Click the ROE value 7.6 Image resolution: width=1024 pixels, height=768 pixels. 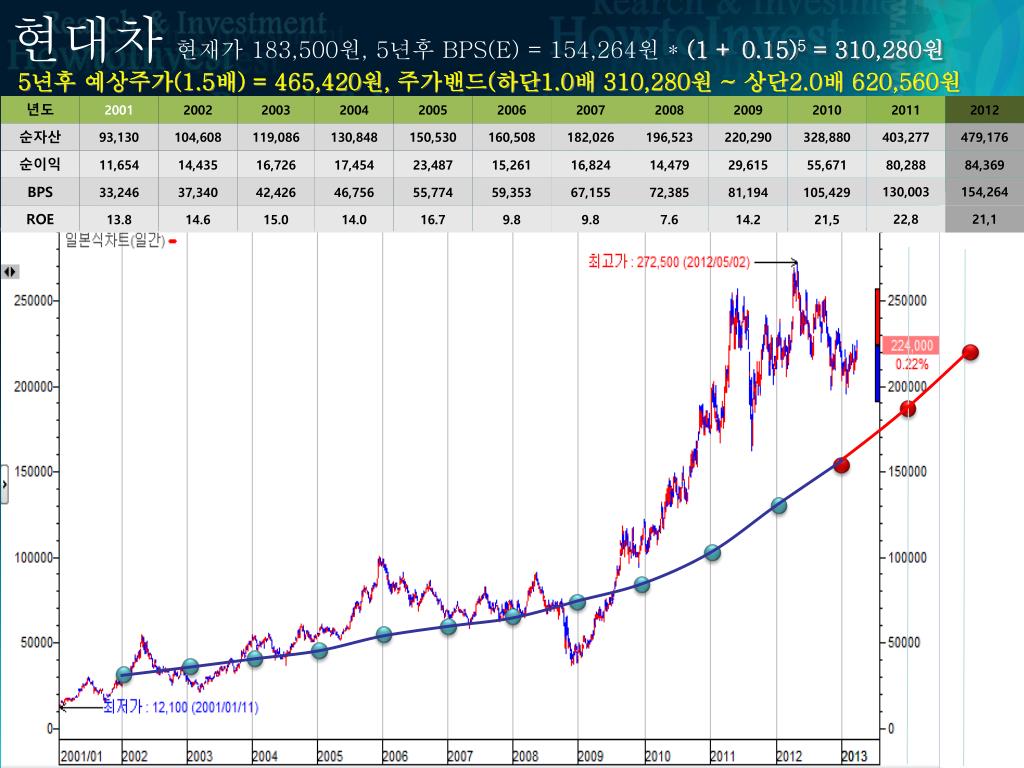[x=669, y=220]
